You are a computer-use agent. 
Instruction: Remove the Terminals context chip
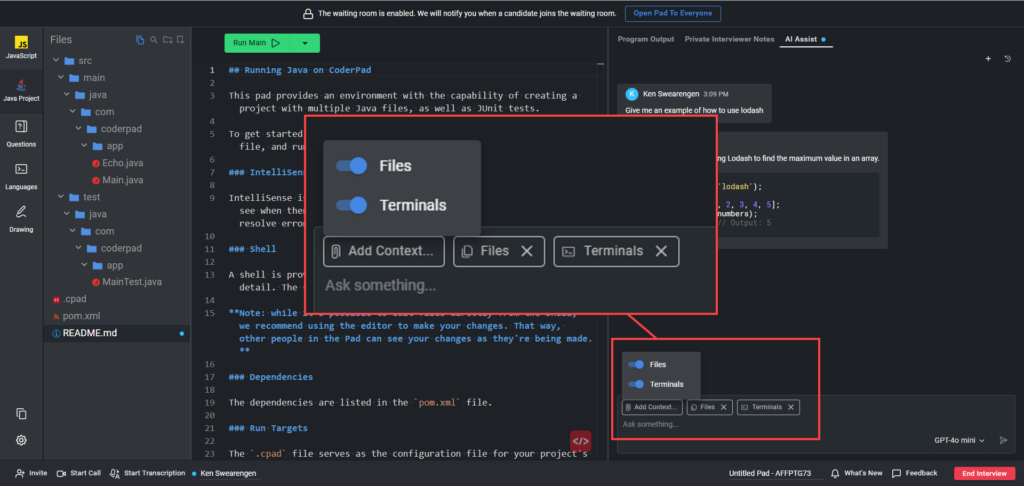(791, 407)
